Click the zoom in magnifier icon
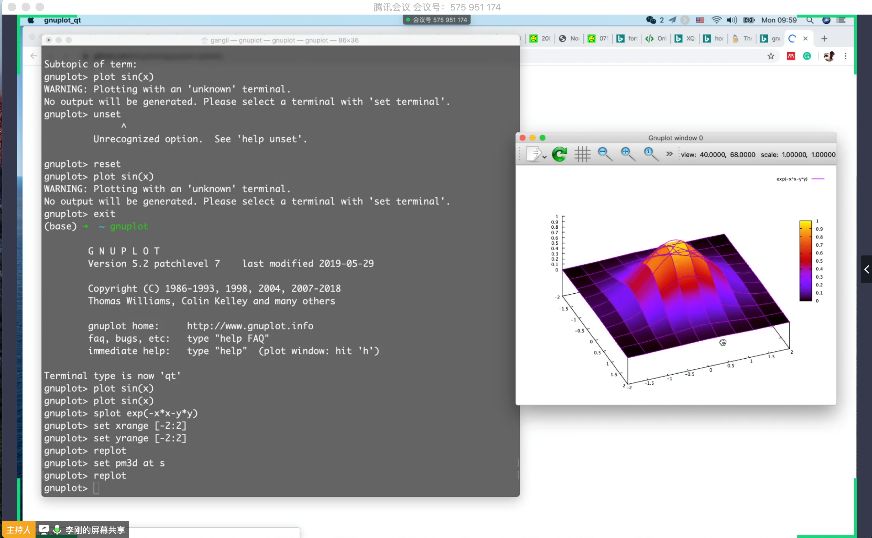Viewport: 872px width, 538px height. tap(628, 154)
